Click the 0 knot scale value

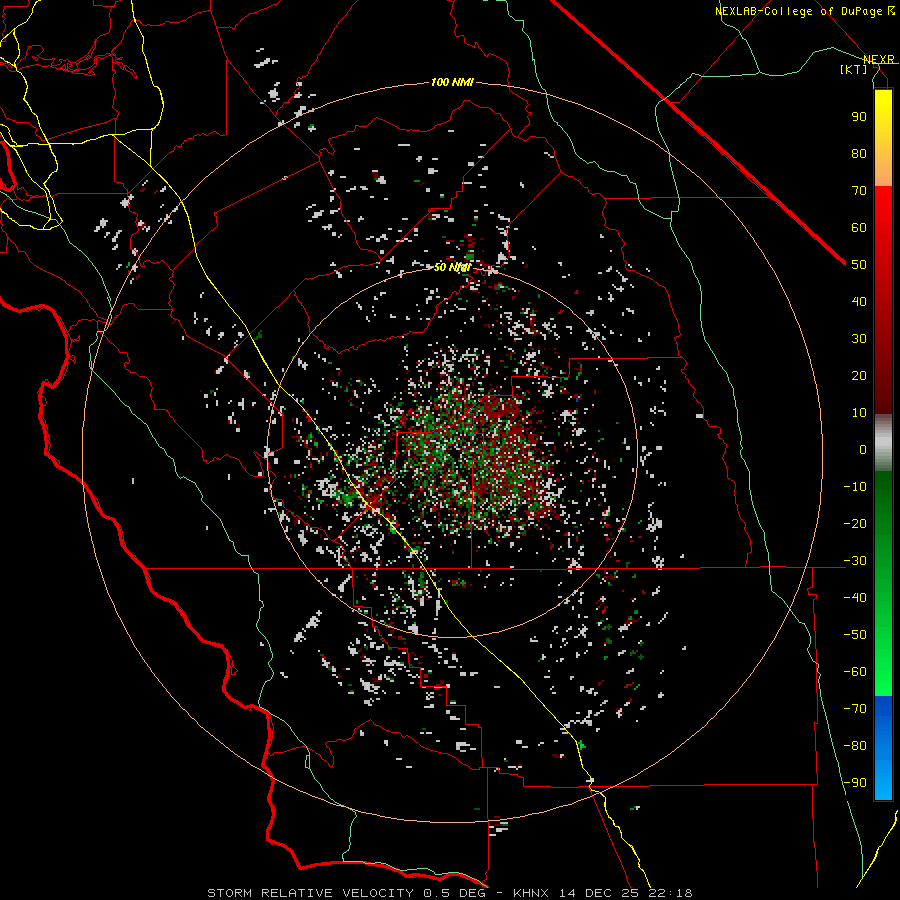(863, 449)
